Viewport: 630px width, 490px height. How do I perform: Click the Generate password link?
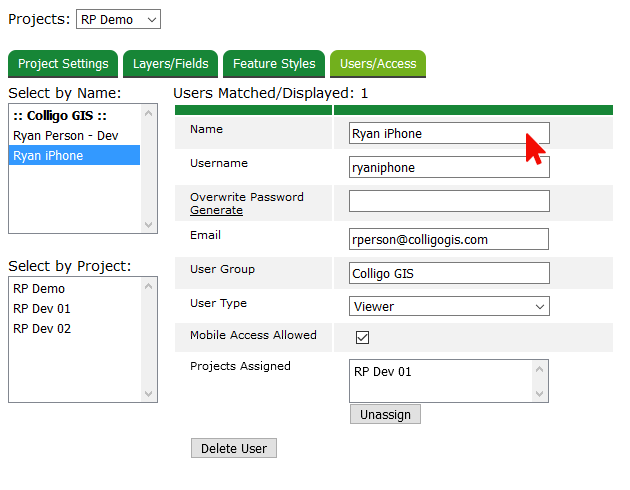coord(216,210)
